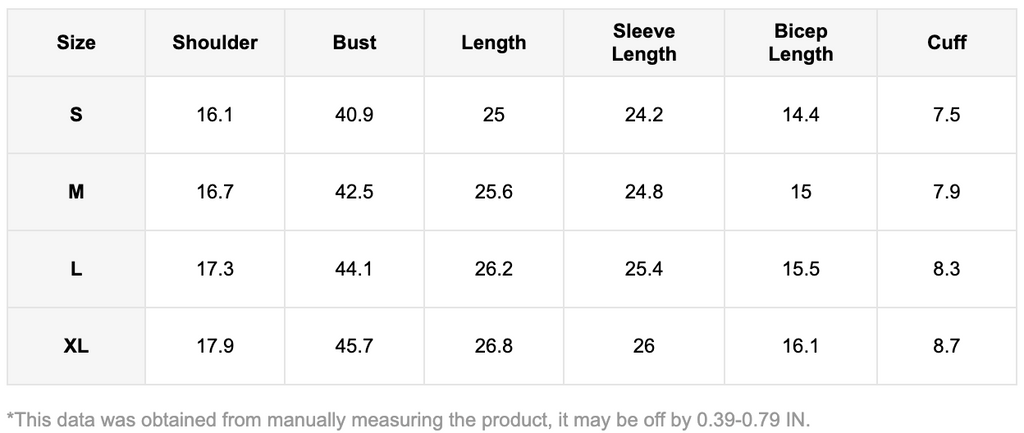Click the size S row label
The image size is (1024, 433).
76,115
